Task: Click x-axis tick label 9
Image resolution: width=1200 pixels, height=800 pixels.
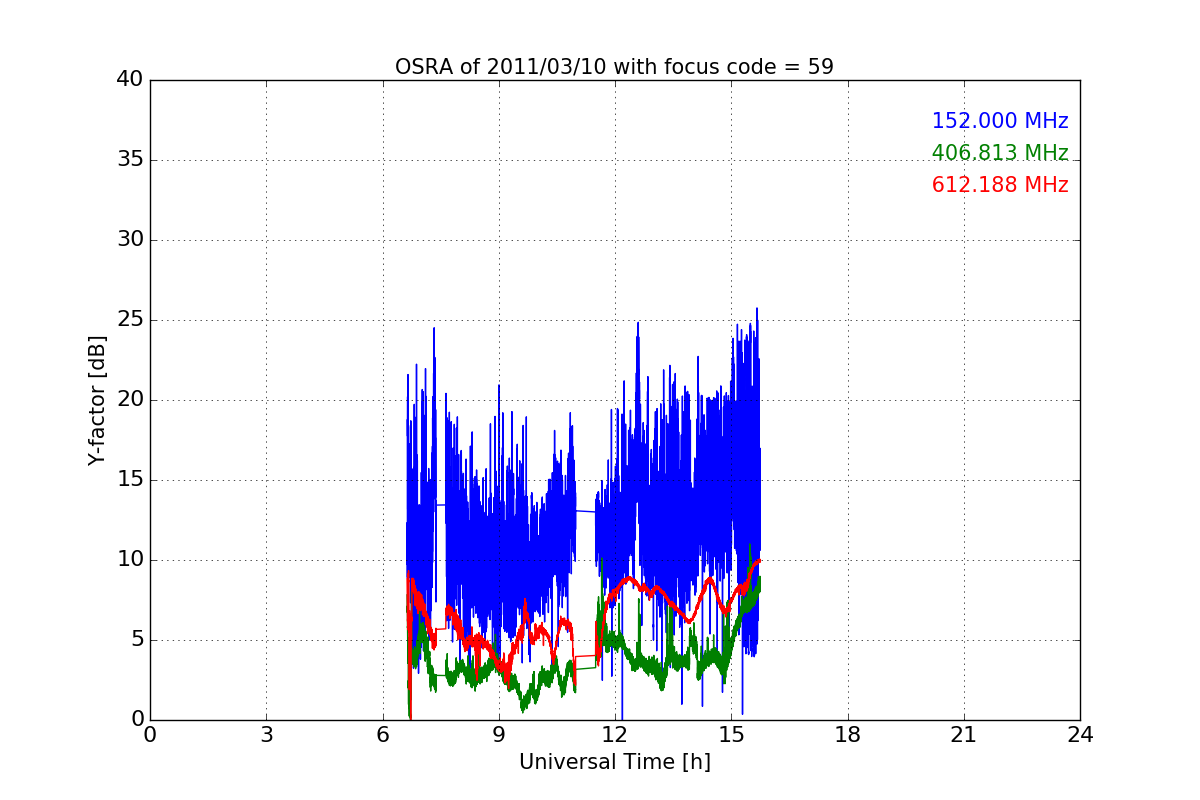Action: (499, 734)
